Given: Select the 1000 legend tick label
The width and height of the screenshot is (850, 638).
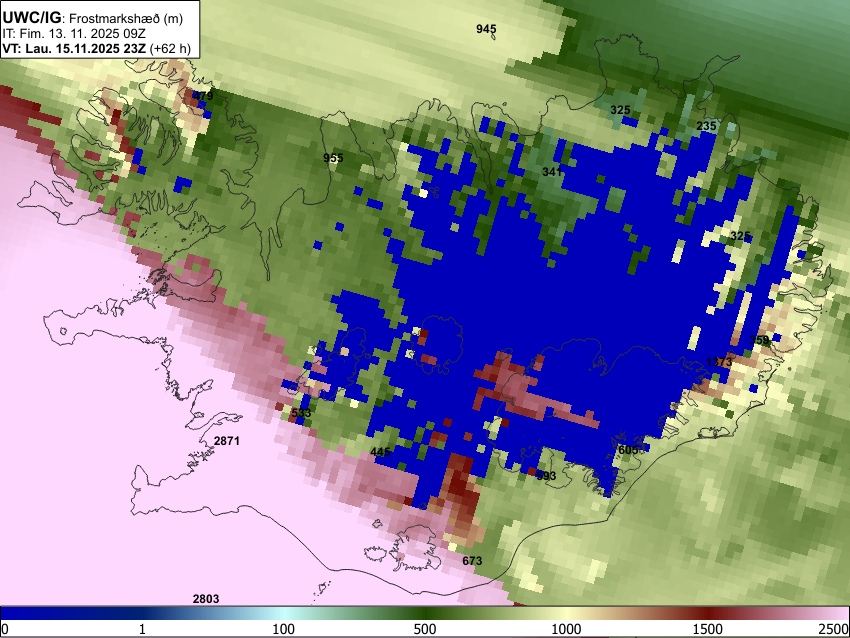Looking at the screenshot, I should coord(566,629).
